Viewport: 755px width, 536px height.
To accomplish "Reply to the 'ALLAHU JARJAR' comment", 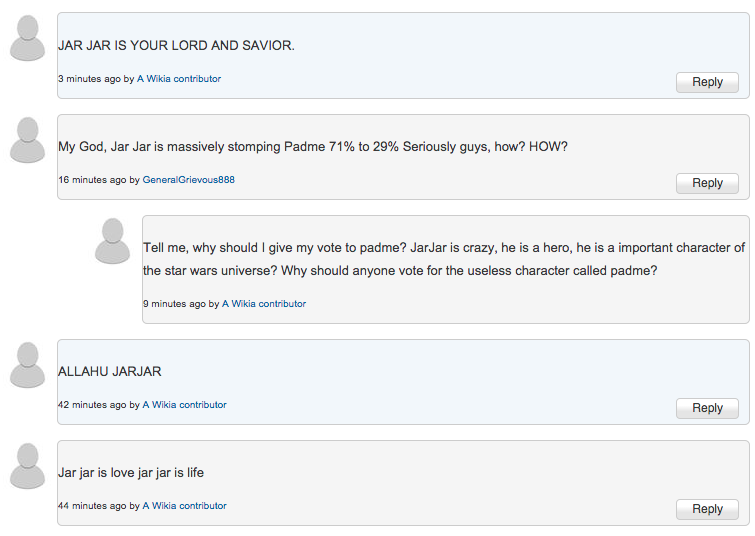I will tap(707, 408).
